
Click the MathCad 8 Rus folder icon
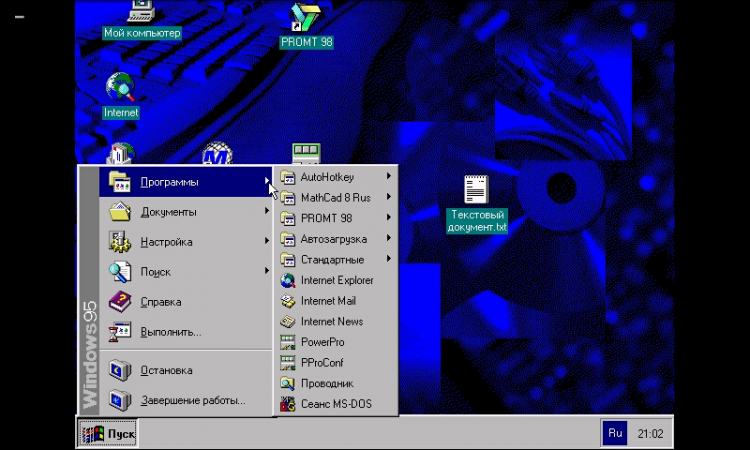tap(287, 198)
